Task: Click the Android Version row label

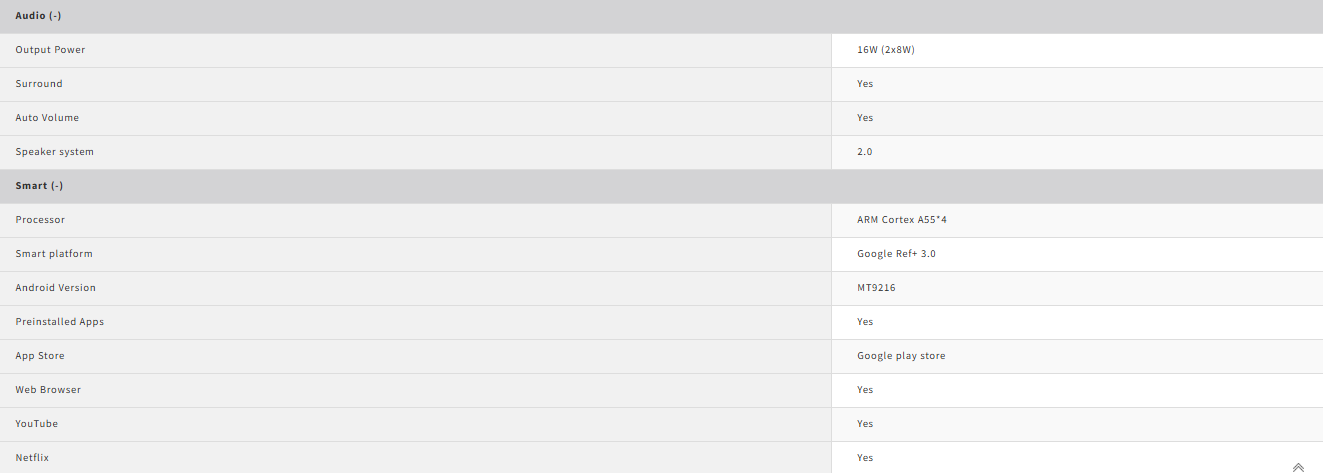Action: 56,288
